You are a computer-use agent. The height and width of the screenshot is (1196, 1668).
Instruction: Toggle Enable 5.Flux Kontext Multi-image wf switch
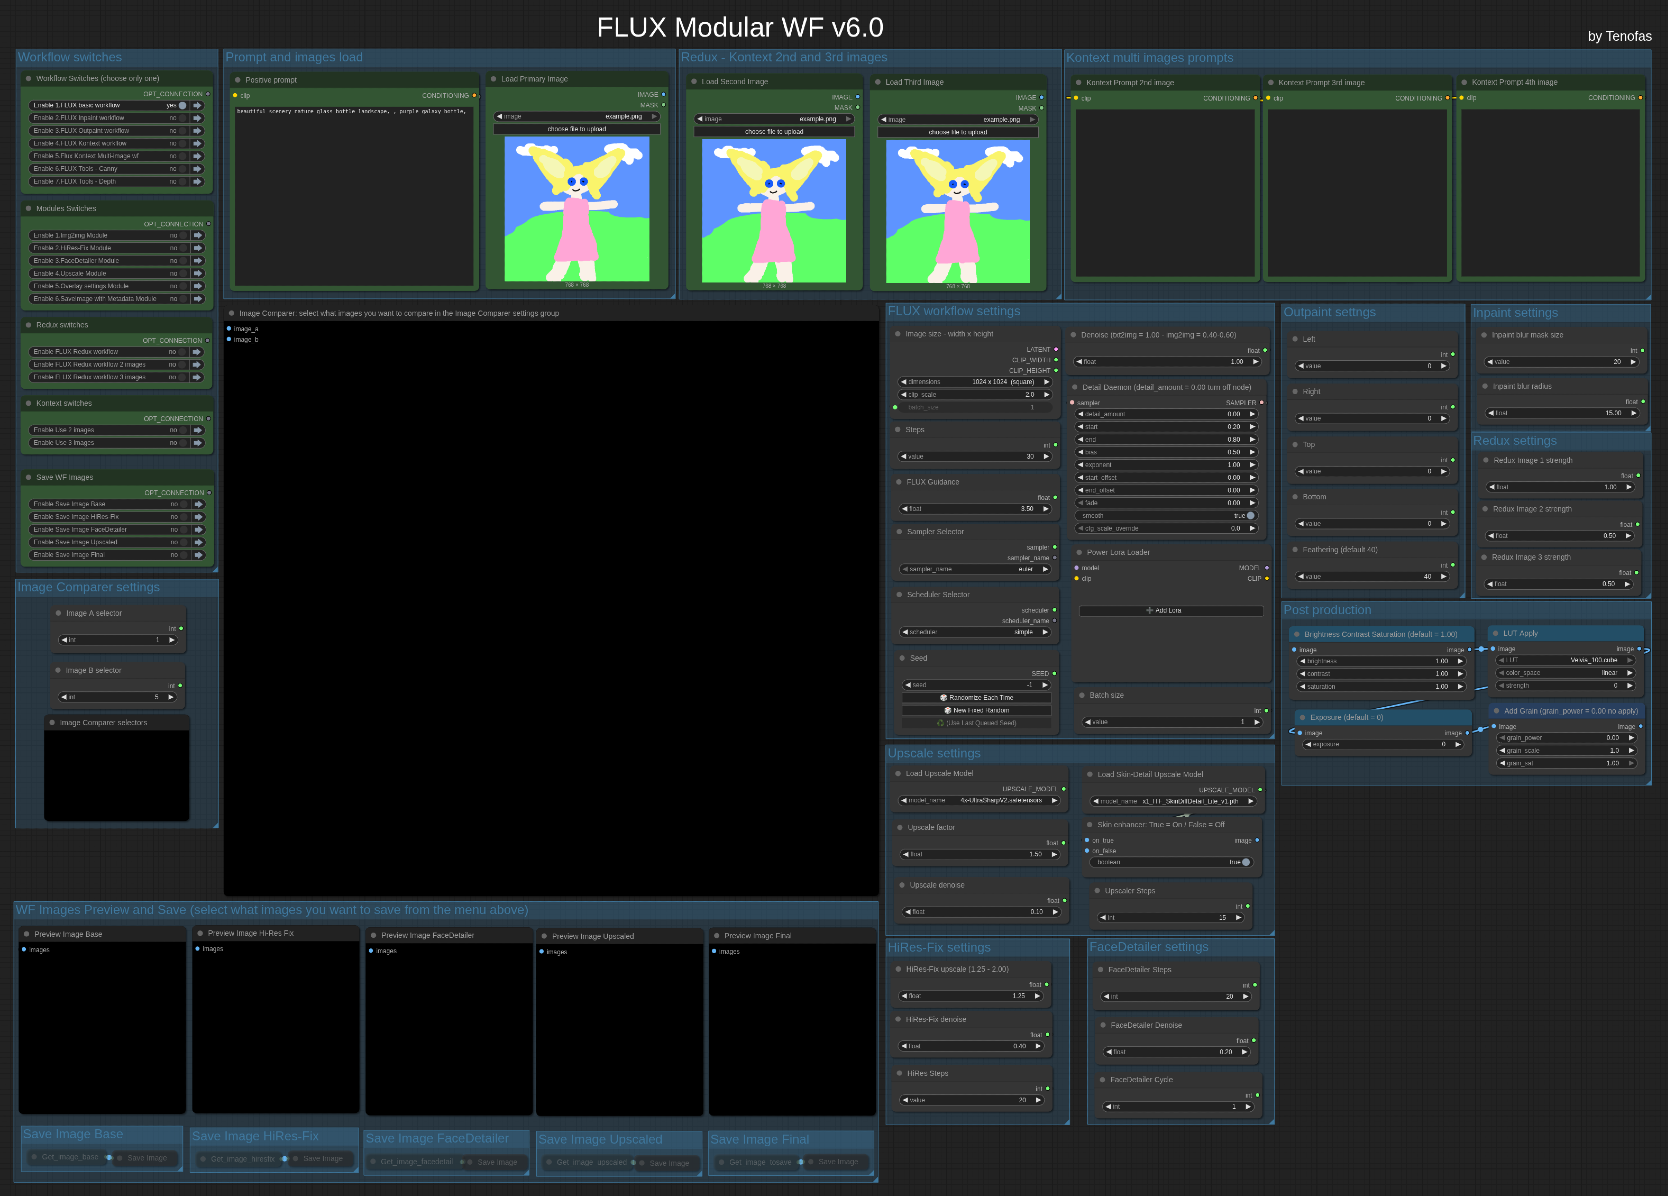click(182, 156)
